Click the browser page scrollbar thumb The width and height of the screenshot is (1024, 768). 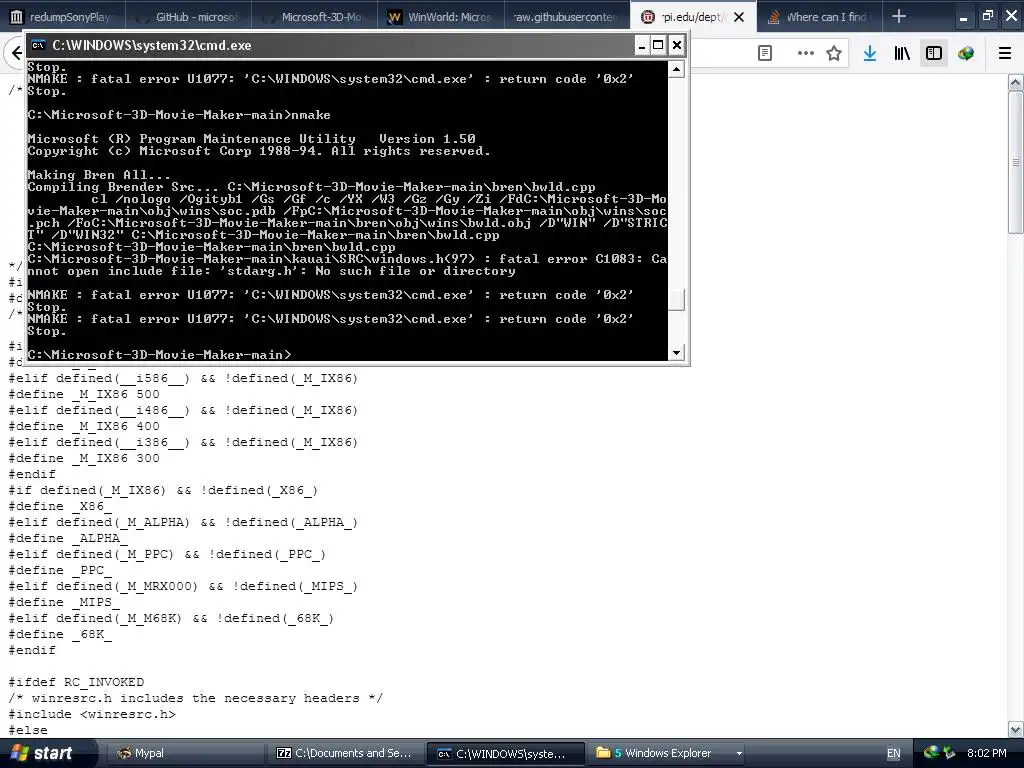tap(1016, 162)
